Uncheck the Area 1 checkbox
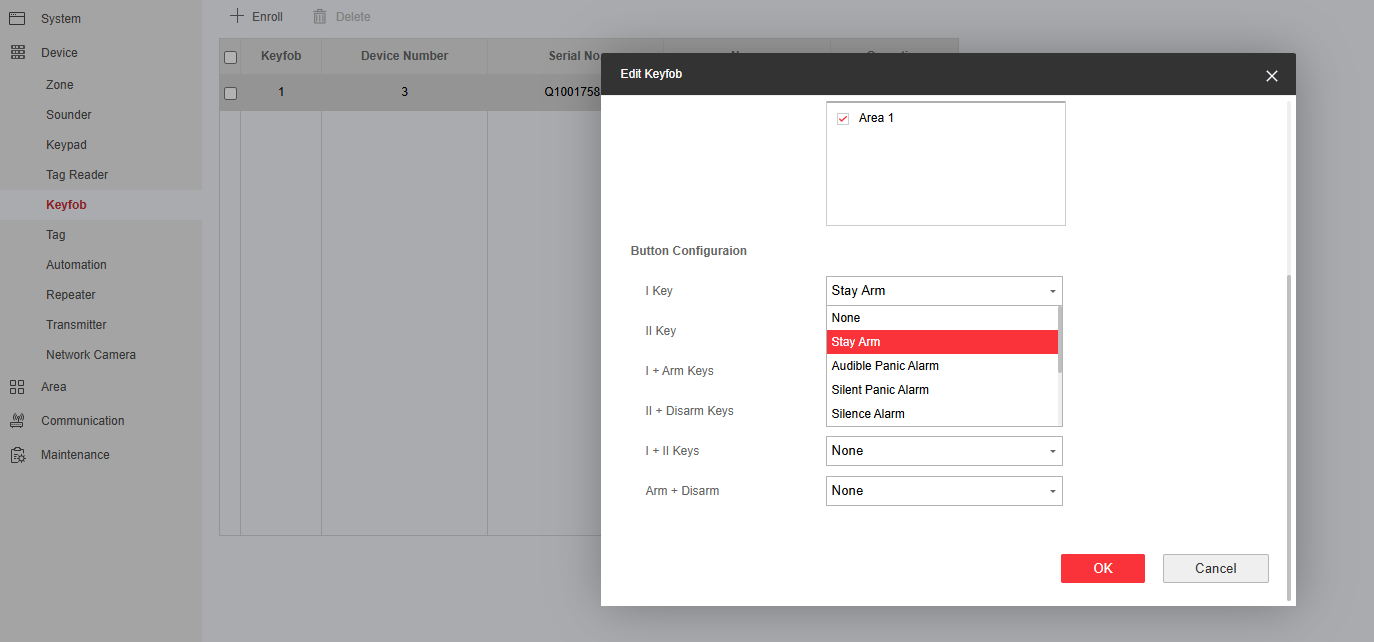Image resolution: width=1374 pixels, height=642 pixels. (x=843, y=118)
